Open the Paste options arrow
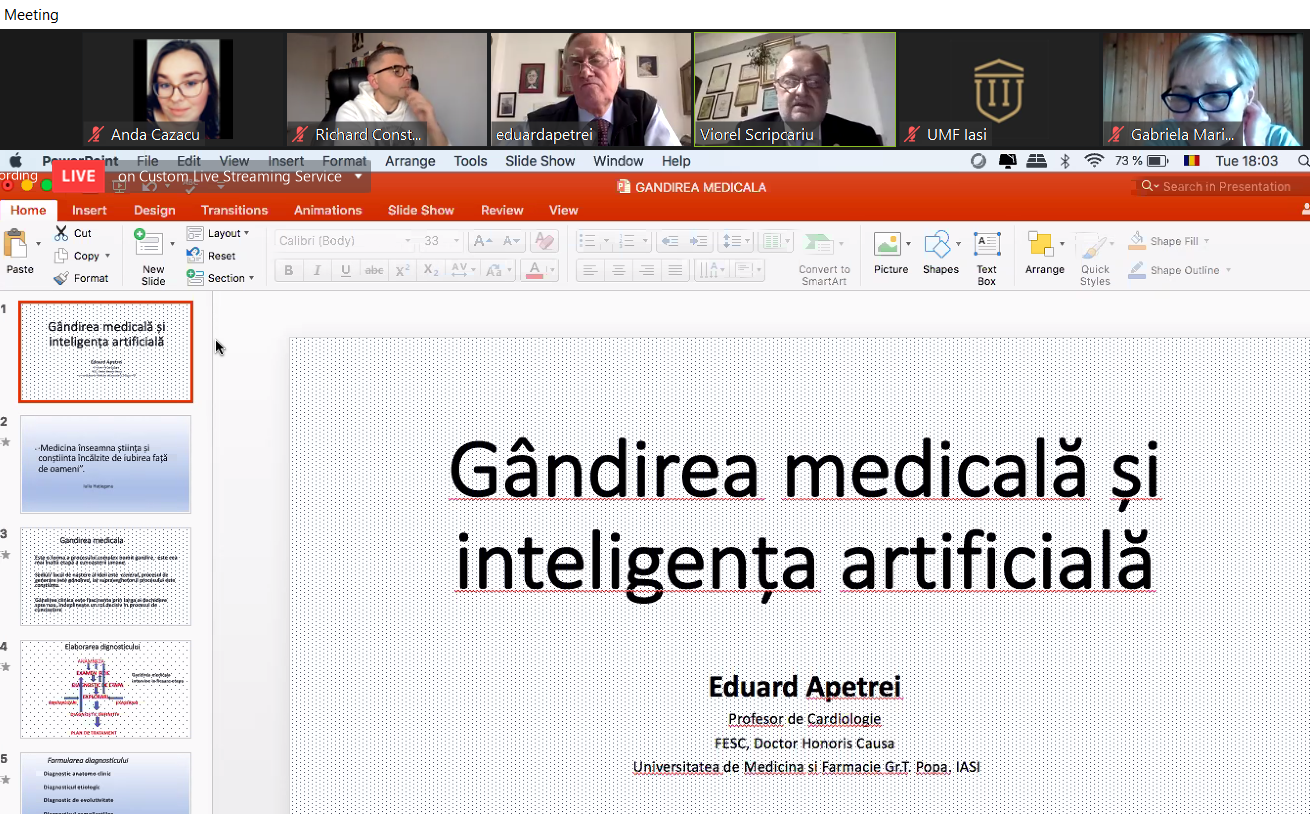The image size is (1310, 814). [38, 244]
